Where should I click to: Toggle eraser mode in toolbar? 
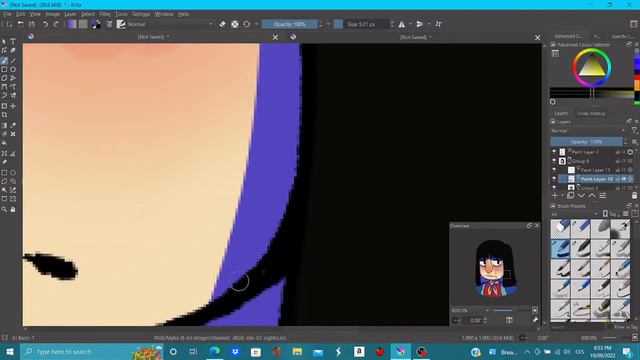point(222,24)
